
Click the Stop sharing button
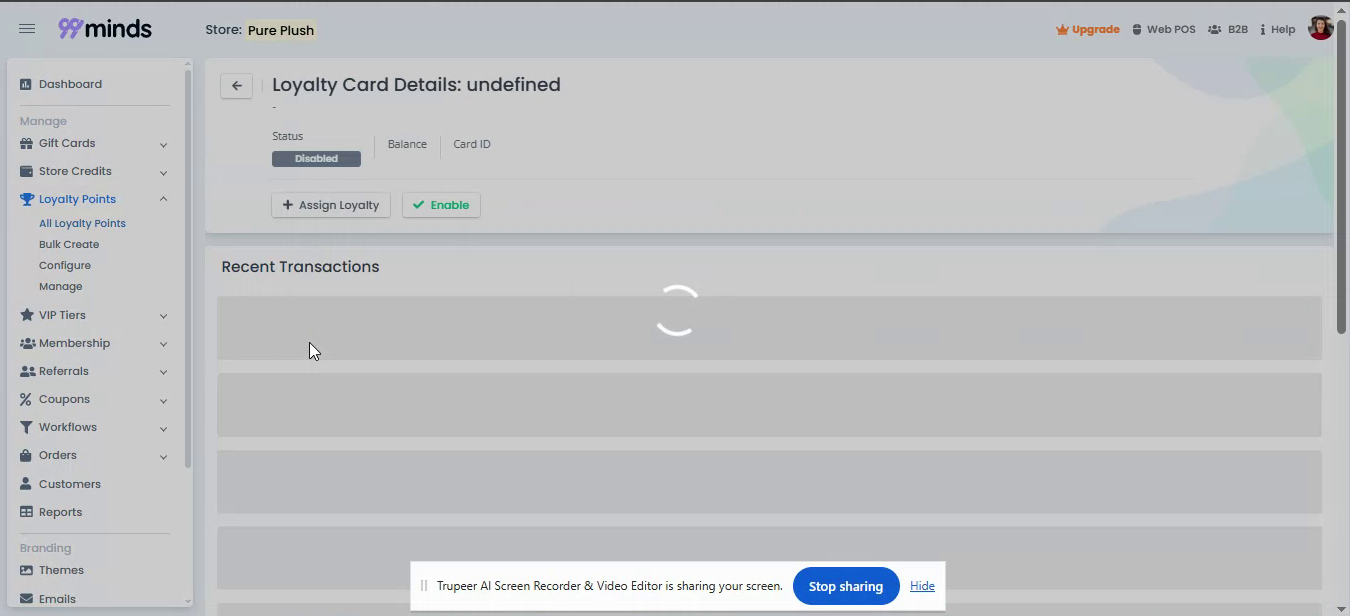click(846, 586)
